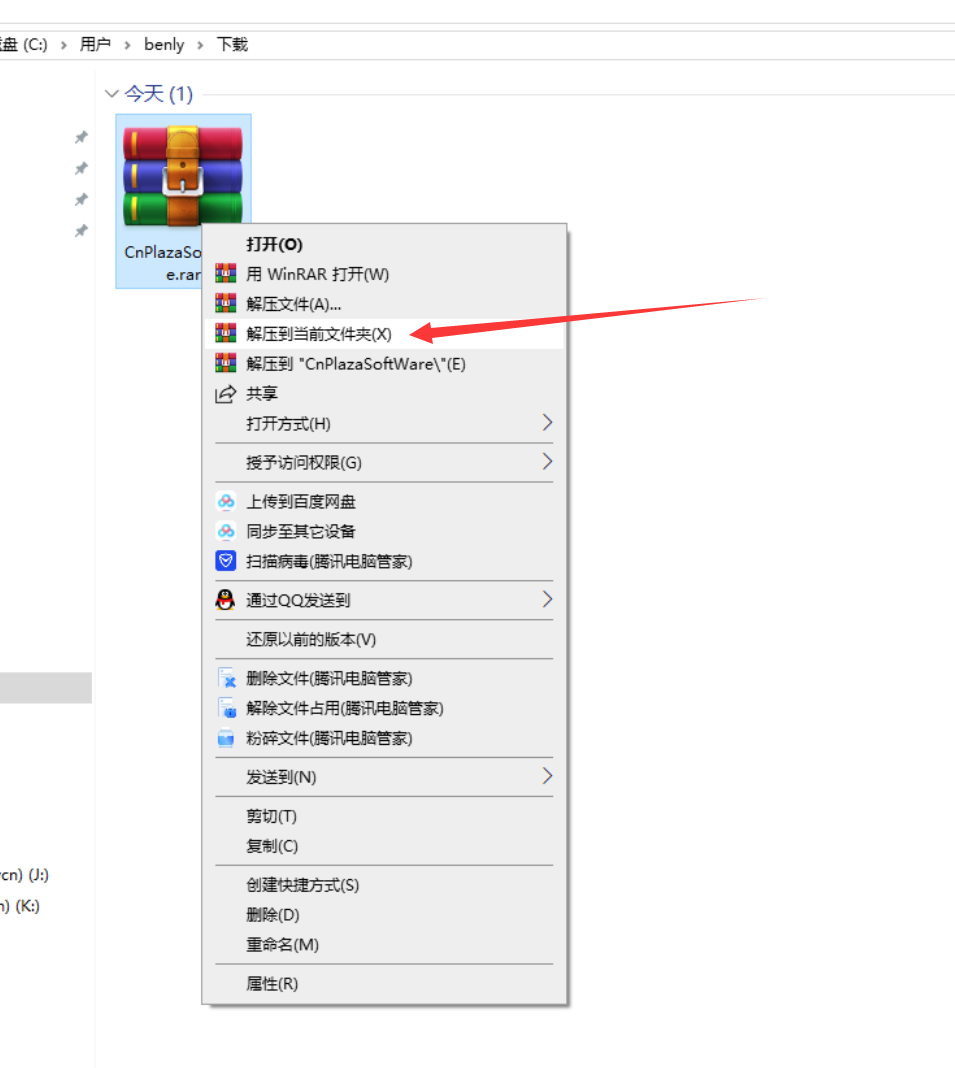The width and height of the screenshot is (955, 1068).
Task: Click the QQ penguin icon
Action: pos(226,601)
